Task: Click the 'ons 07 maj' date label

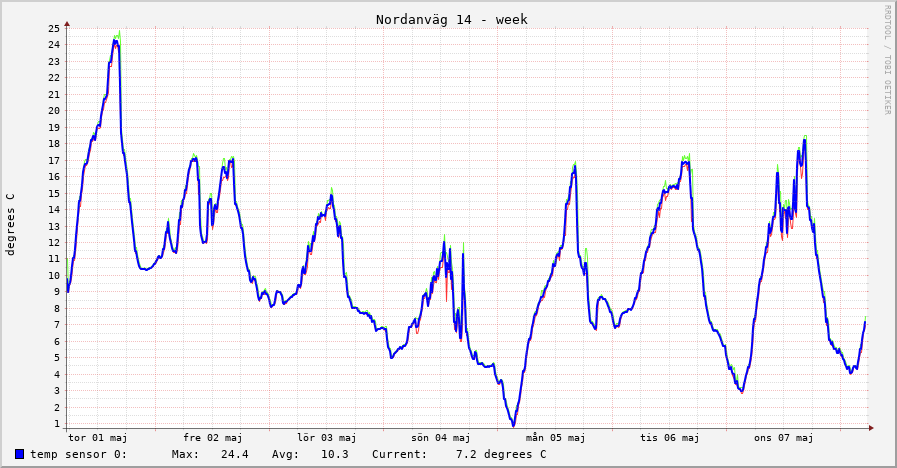Action: point(784,438)
